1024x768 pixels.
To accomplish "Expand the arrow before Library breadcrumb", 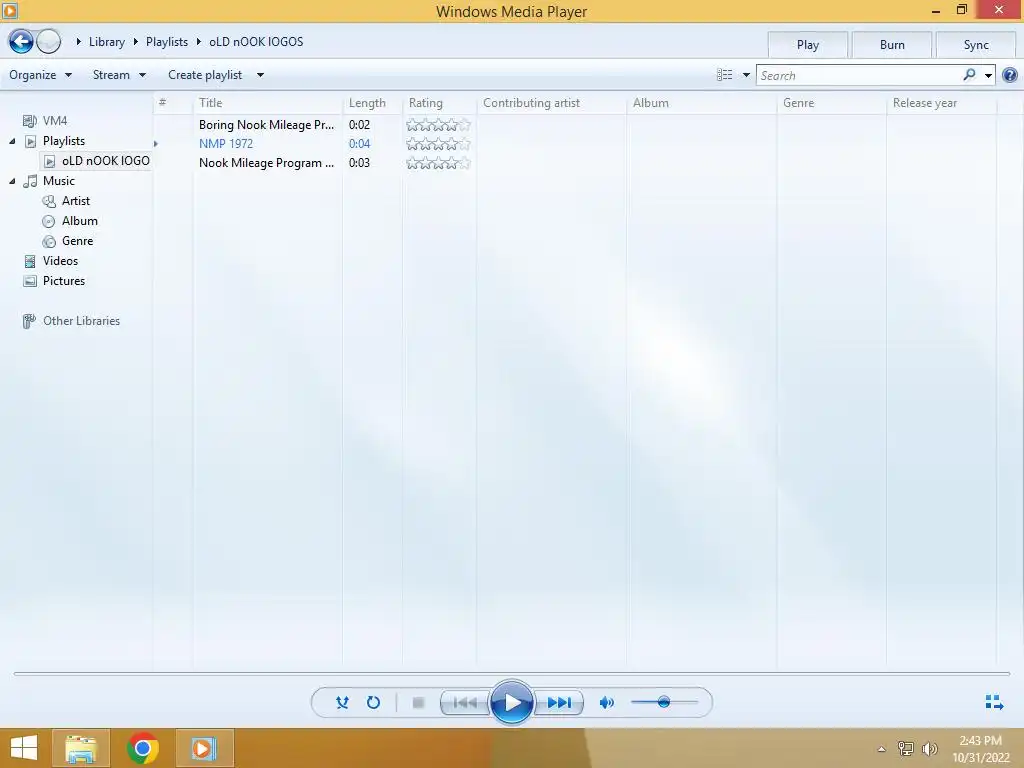I will (78, 42).
